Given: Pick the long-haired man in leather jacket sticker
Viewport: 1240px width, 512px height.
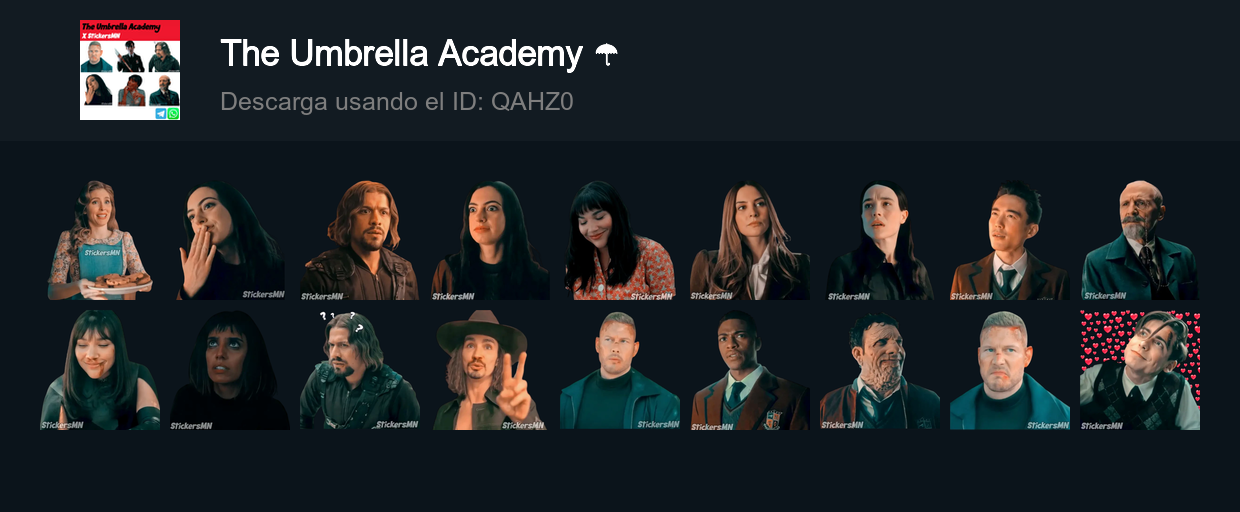Looking at the screenshot, I should 360,240.
